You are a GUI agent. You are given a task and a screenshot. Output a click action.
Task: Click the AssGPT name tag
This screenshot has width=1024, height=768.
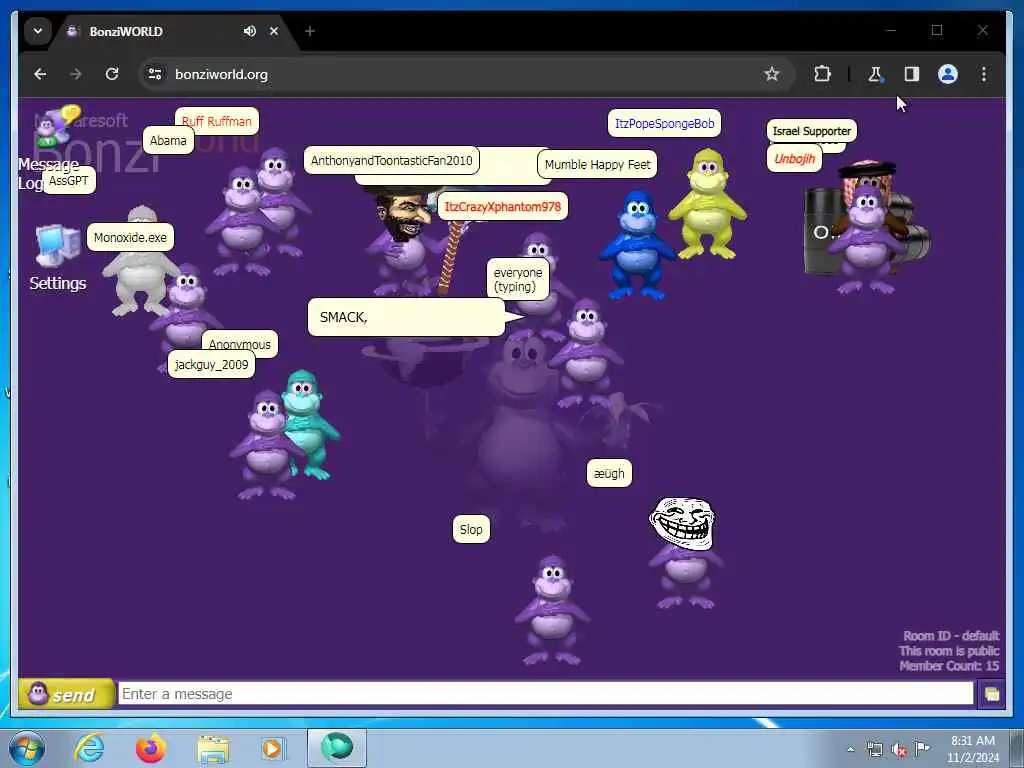click(69, 180)
